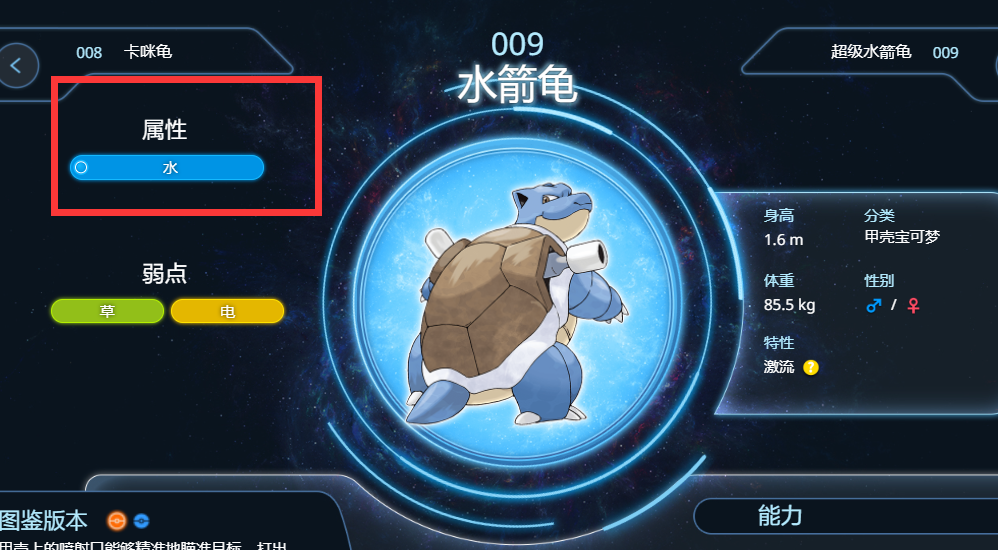Viewport: 998px width, 550px height.
Task: Select the yellow 电 weakness pill
Action: pos(227,311)
